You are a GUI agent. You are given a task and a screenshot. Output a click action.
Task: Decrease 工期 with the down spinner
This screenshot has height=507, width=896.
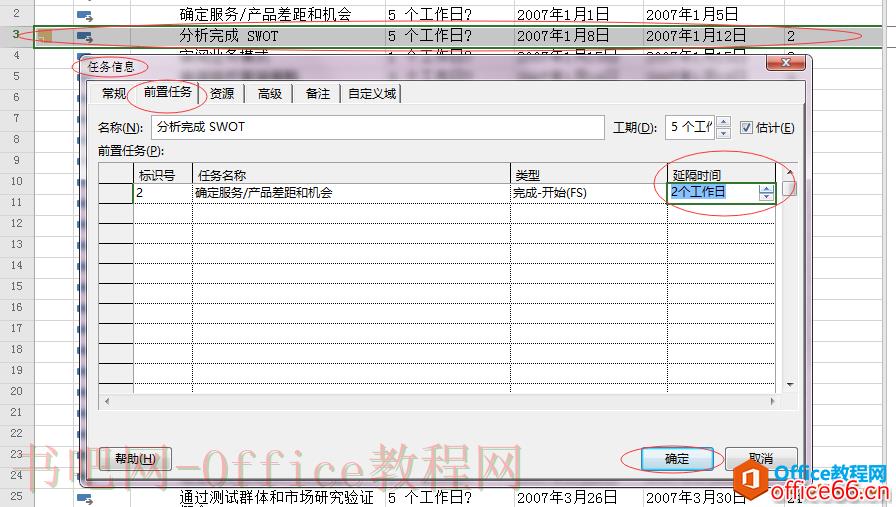pyautogui.click(x=723, y=133)
